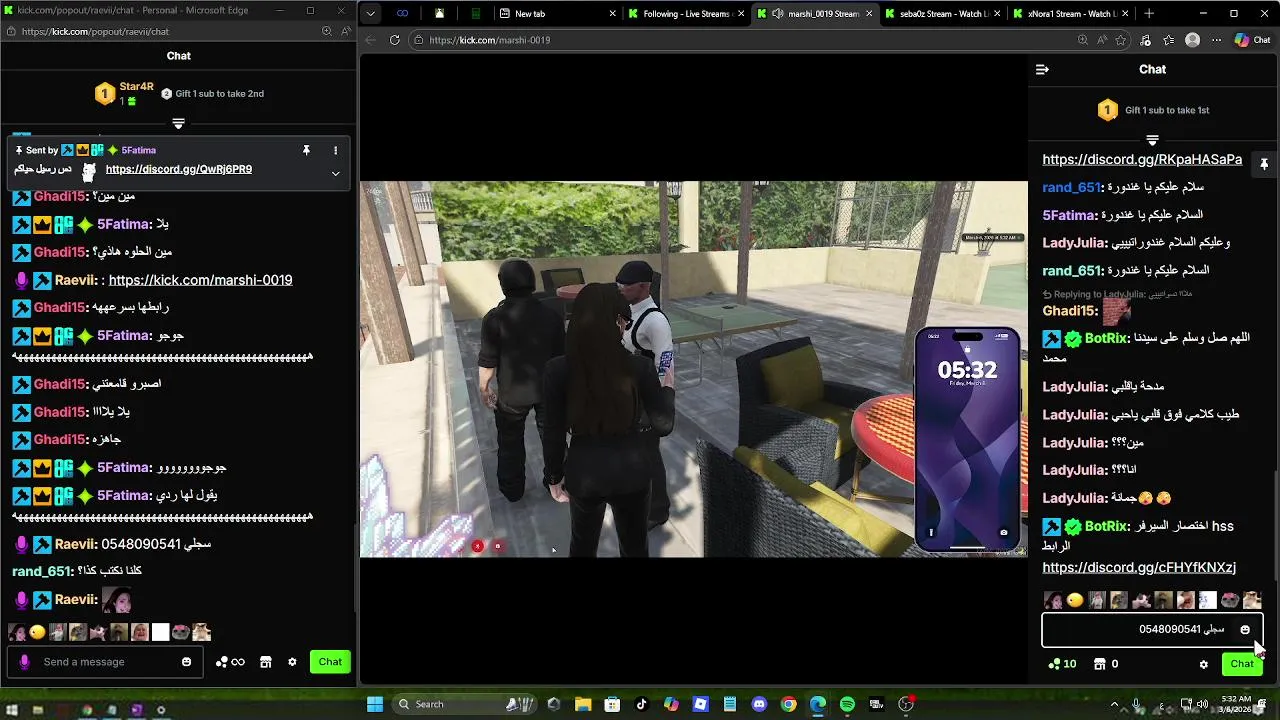Collapse leaderboard arrow in popout chat
Viewport: 1280px width, 720px height.
(178, 123)
